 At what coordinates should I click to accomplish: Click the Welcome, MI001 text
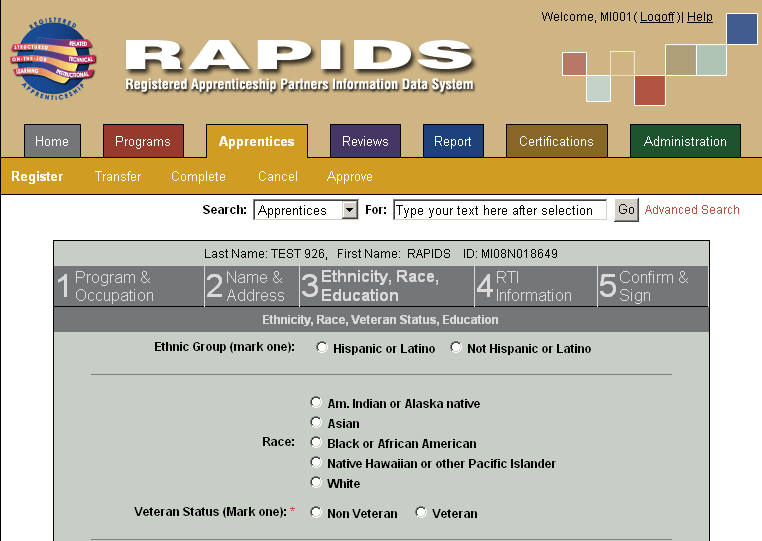click(x=586, y=17)
